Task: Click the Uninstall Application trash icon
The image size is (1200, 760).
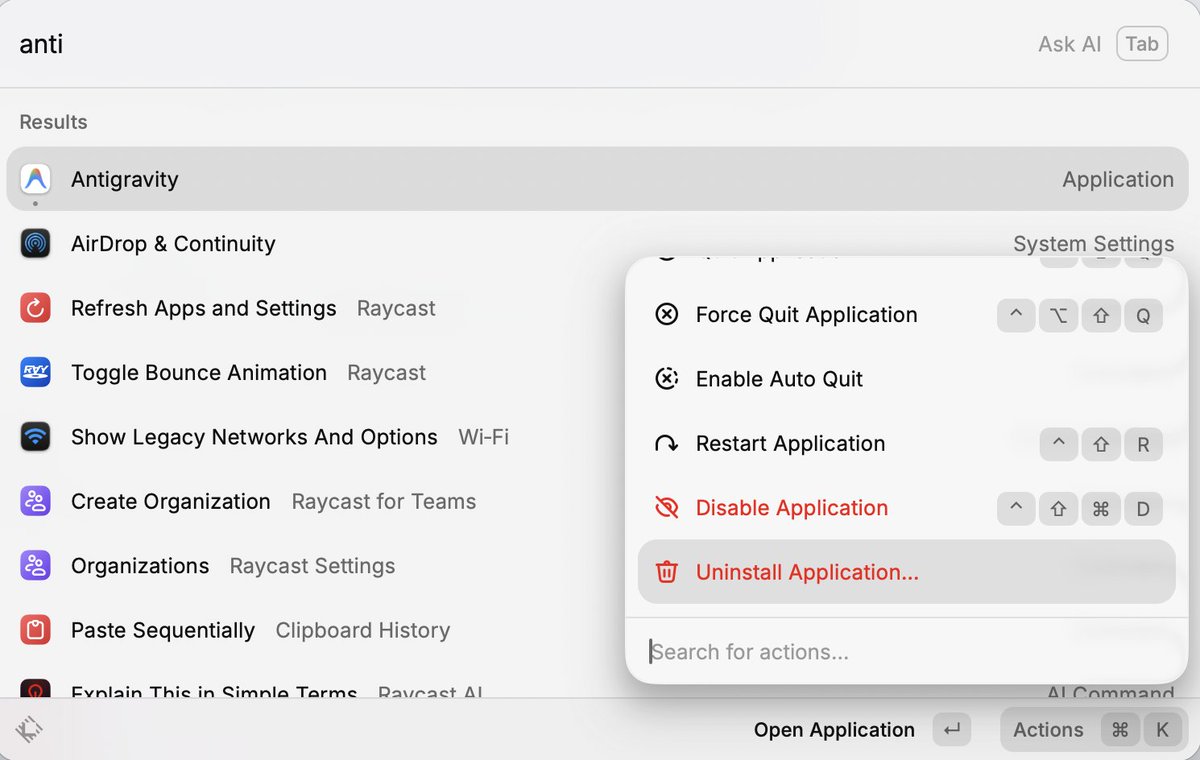Action: click(x=666, y=572)
